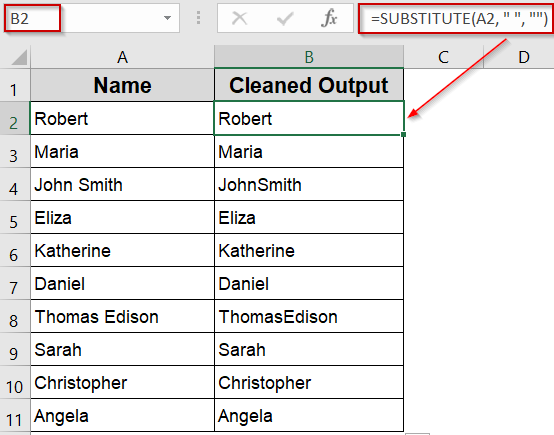Click the Enter checkmark formula bar icon
Screen dimensions: 554x435
[x=285, y=18]
